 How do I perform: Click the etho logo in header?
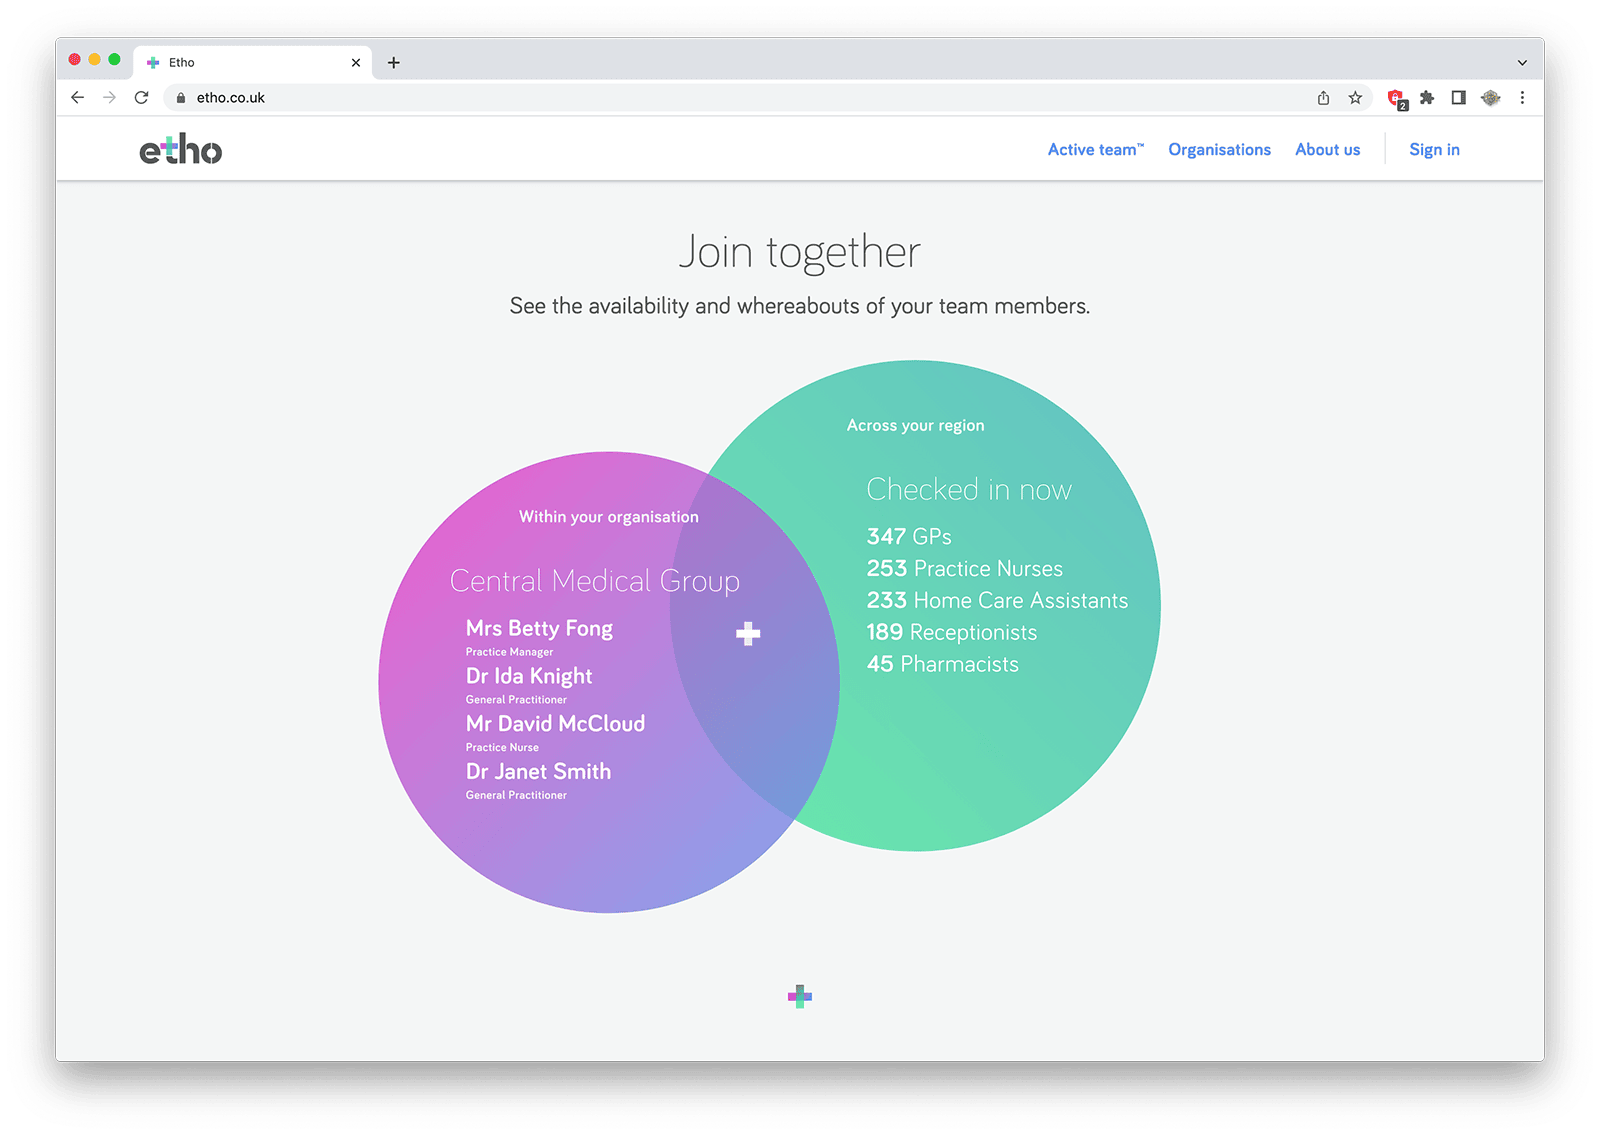pyautogui.click(x=181, y=150)
